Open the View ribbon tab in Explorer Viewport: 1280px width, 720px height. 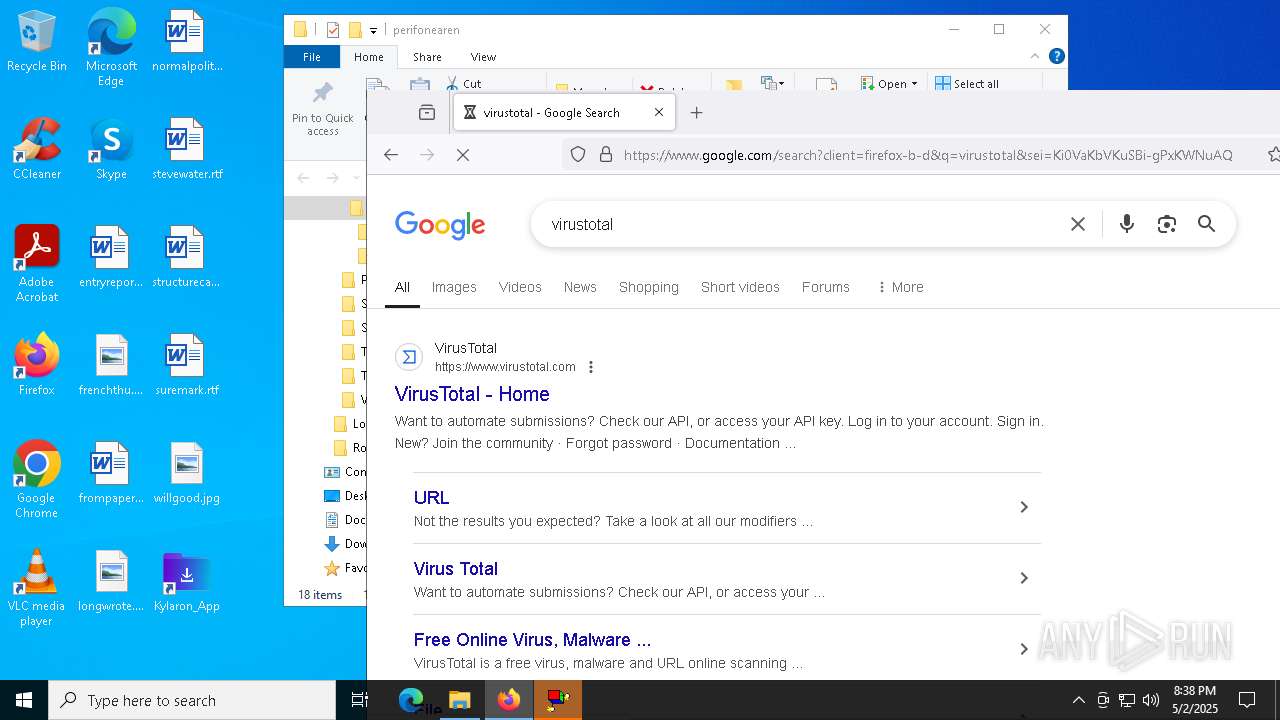point(483,57)
